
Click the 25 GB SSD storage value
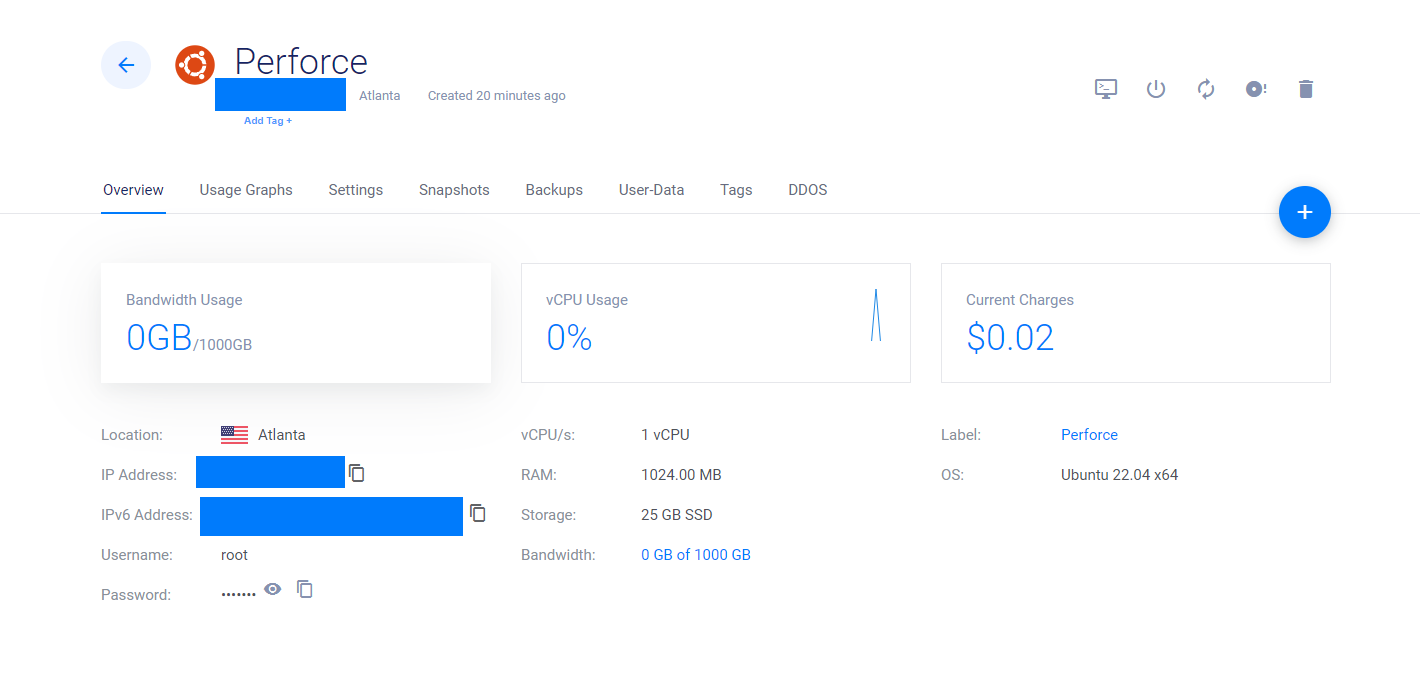click(677, 515)
